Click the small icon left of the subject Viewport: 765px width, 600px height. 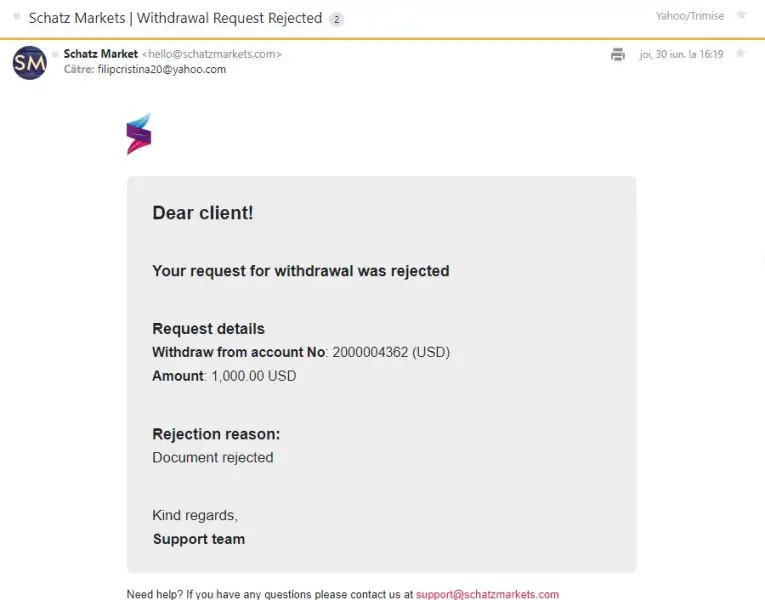(16, 17)
